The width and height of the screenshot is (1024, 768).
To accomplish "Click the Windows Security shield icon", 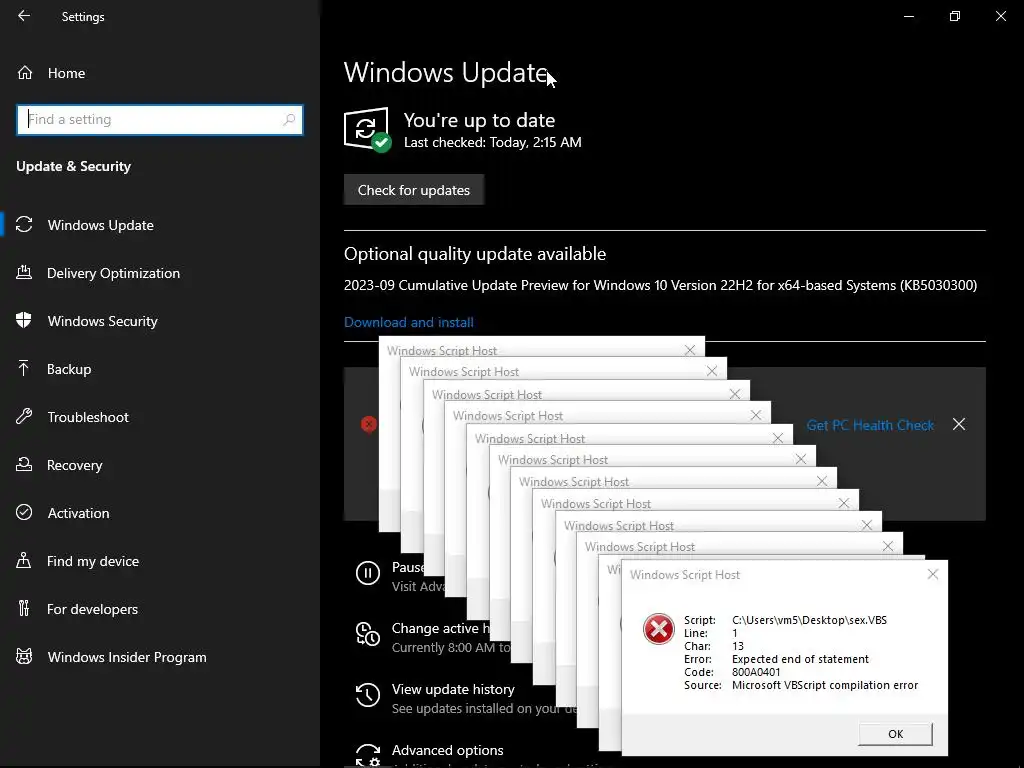I will click(x=24, y=320).
